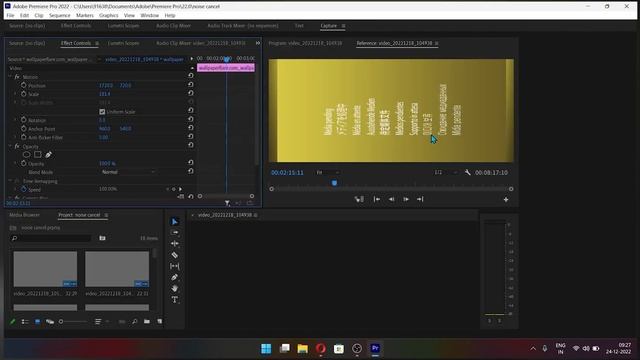Click the Find icon in project panel
Image resolution: width=640 pixels, height=360 pixels.
point(134,322)
